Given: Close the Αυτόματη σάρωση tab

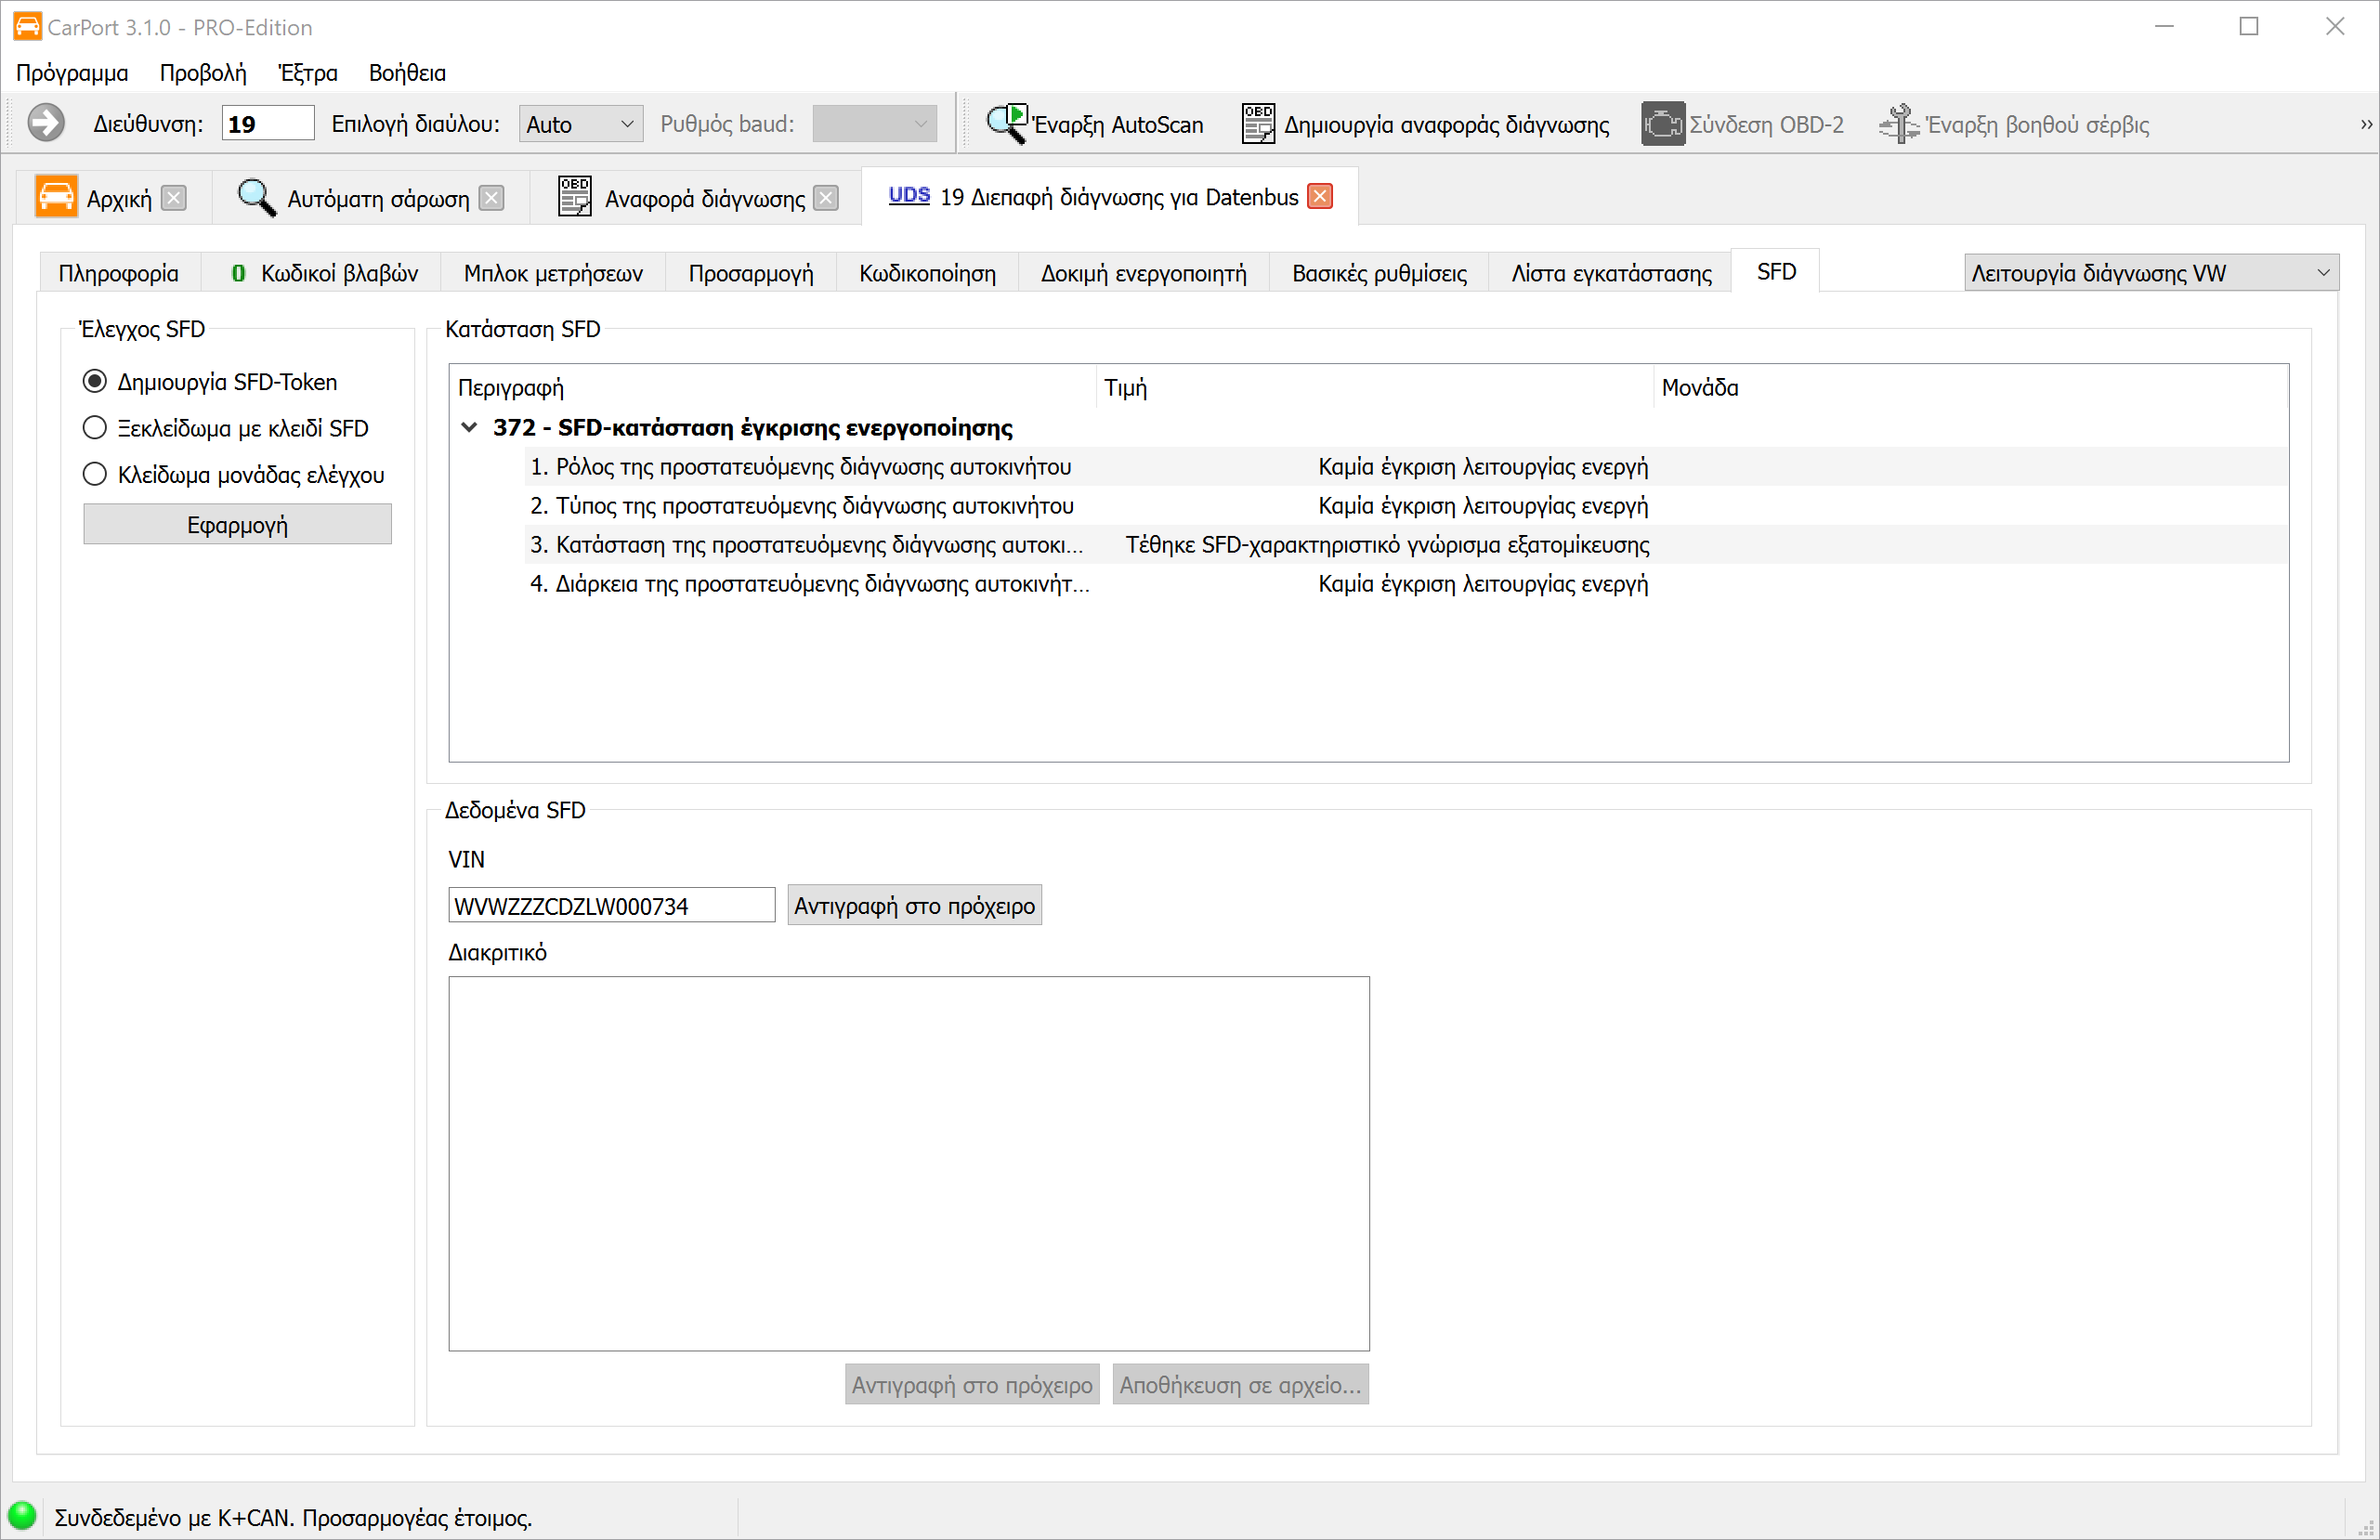Looking at the screenshot, I should coord(491,198).
